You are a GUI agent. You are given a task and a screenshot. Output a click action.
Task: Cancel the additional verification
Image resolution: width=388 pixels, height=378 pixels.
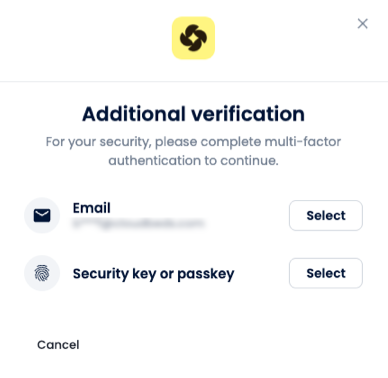pyautogui.click(x=58, y=345)
